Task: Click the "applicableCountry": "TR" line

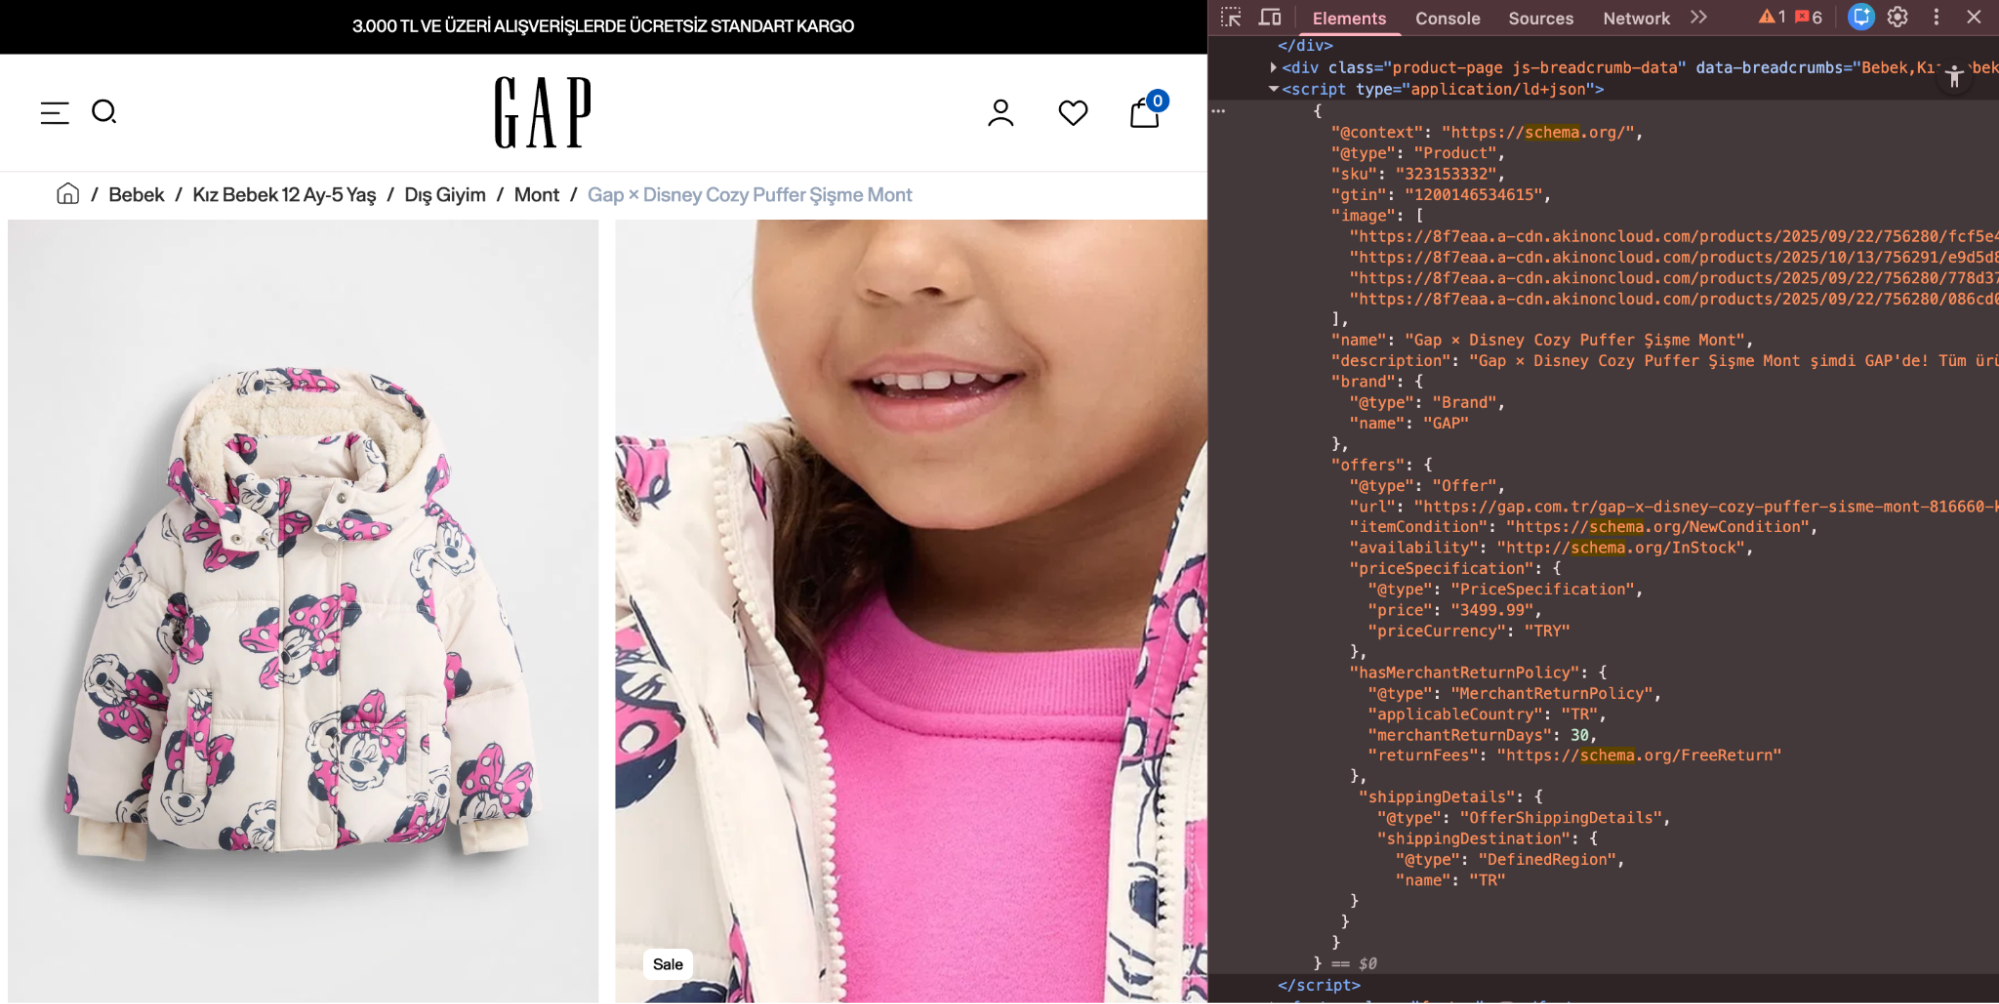Action: pos(1486,714)
